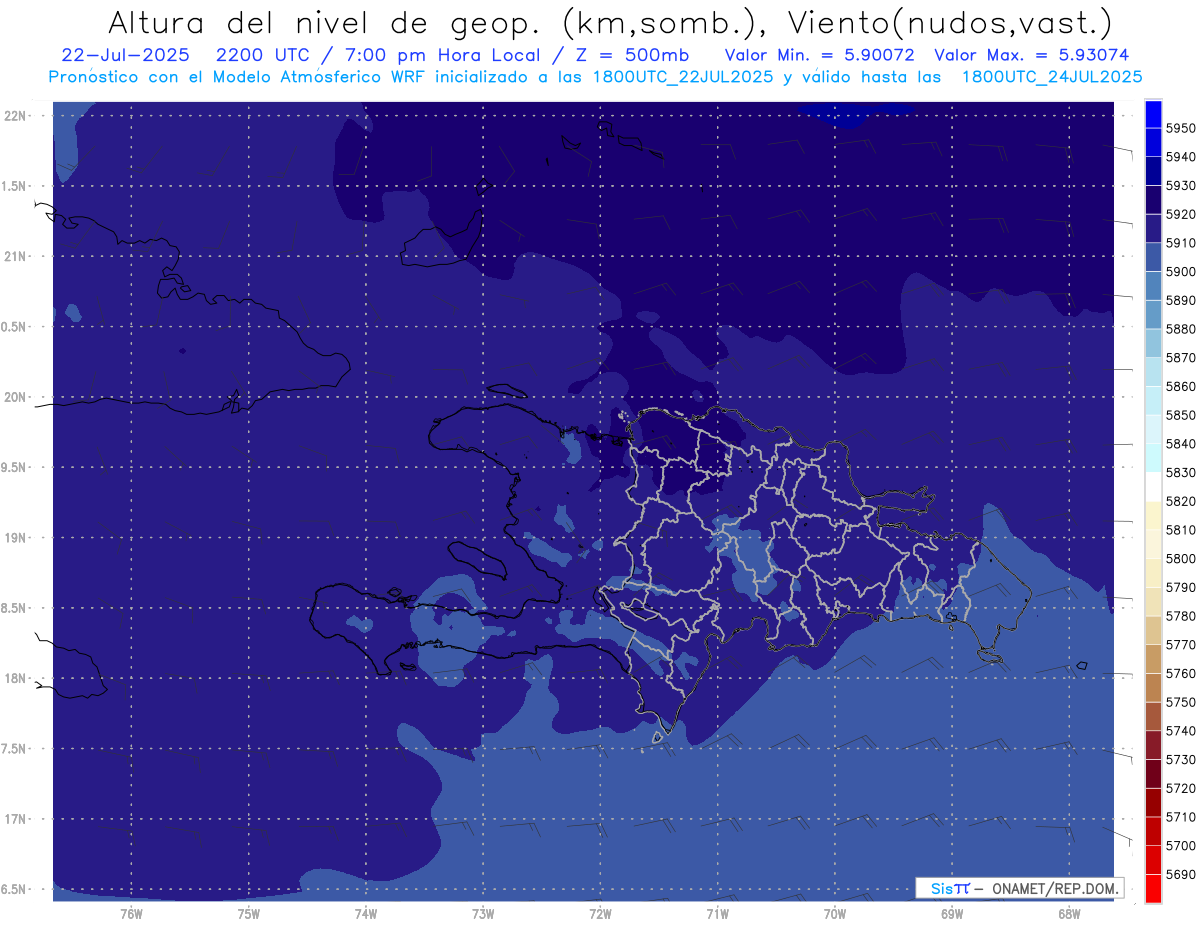Click the '5800' color bar value

tap(1181, 558)
